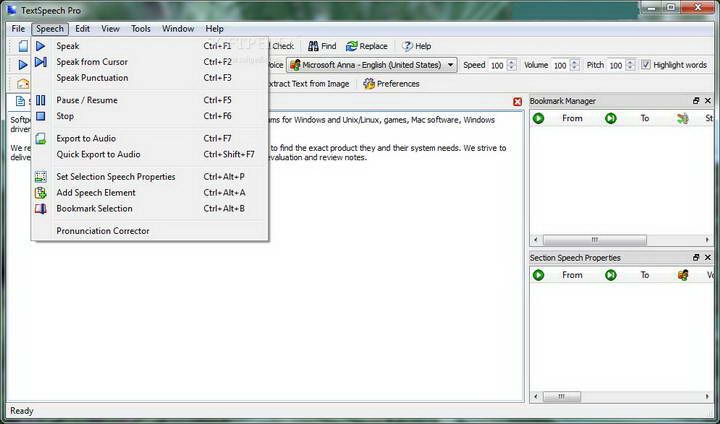Click the Pause / Resume icon

pyautogui.click(x=40, y=100)
